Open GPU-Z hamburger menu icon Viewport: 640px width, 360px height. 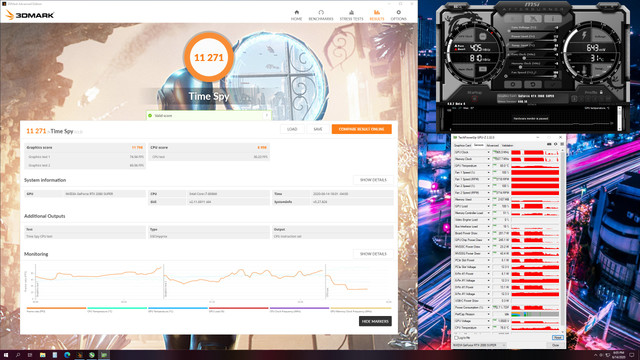click(562, 144)
